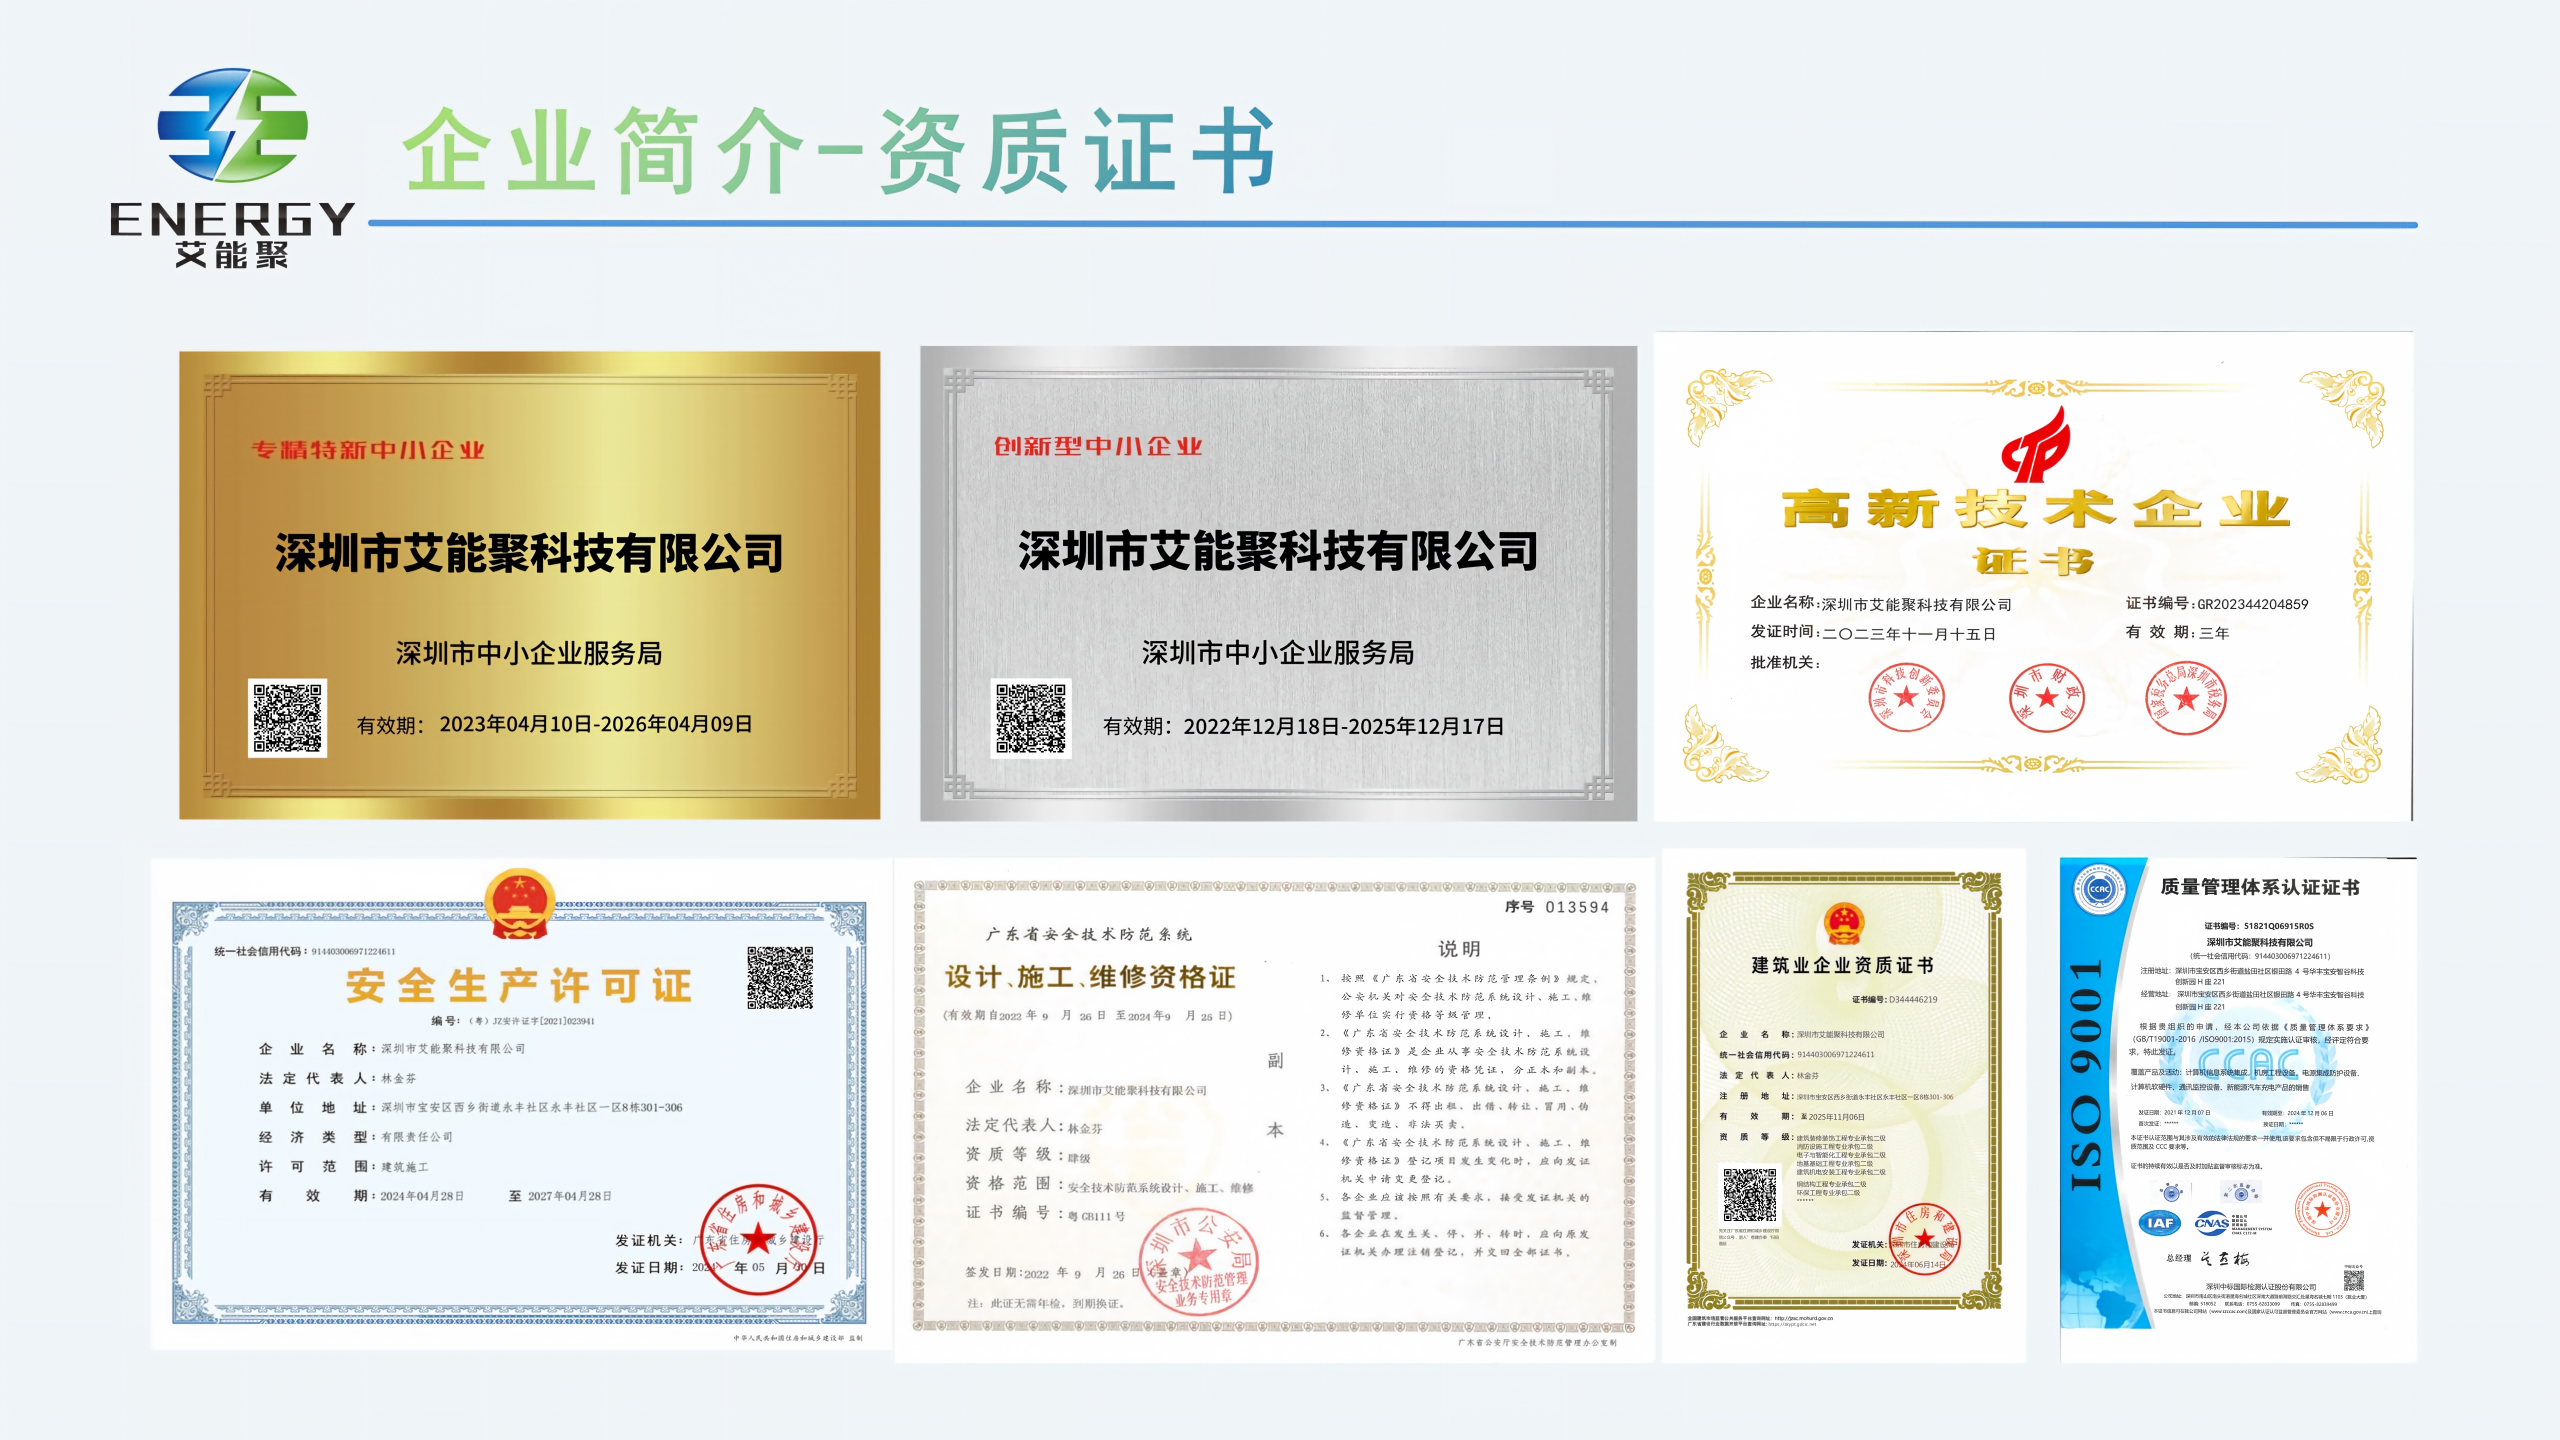Screen dimensions: 2560x1440
Task: Click the validity 2022年12月18日-2025年12月17日
Action: coord(1344,726)
